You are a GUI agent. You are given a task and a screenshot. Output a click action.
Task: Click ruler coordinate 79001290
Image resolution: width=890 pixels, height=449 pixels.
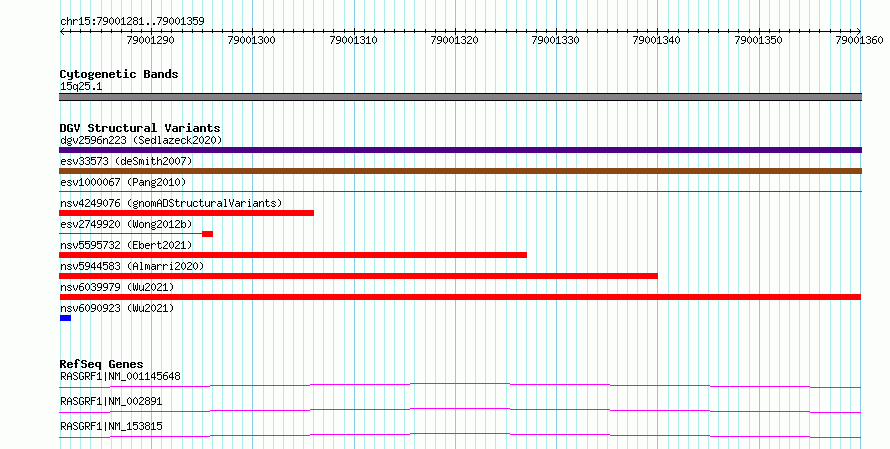[150, 40]
